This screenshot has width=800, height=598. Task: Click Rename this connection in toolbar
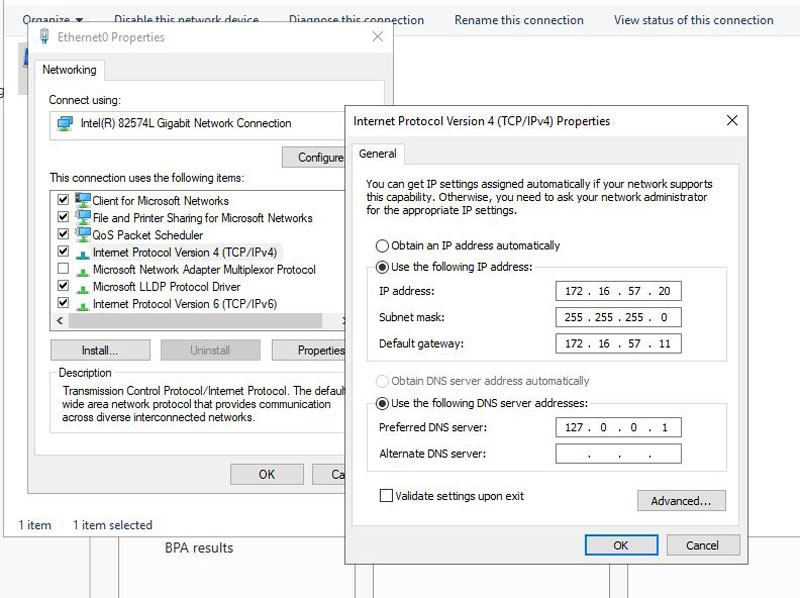click(519, 20)
